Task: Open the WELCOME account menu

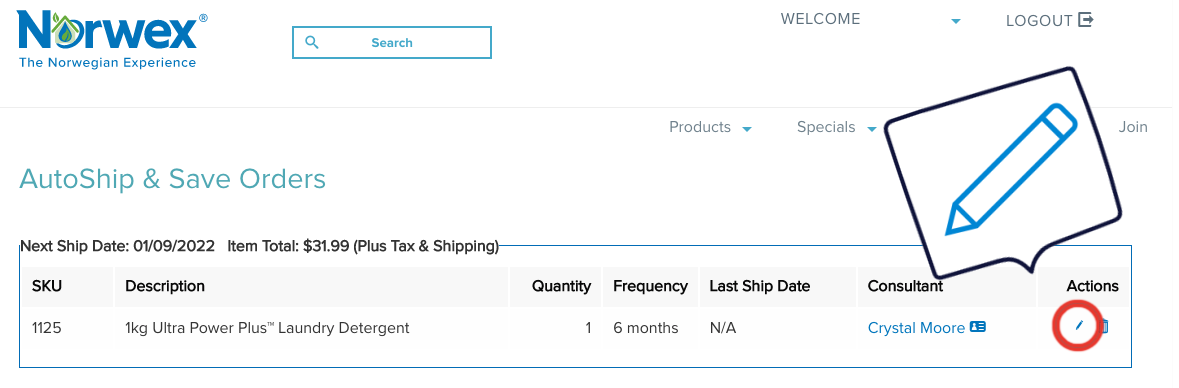Action: (x=820, y=20)
